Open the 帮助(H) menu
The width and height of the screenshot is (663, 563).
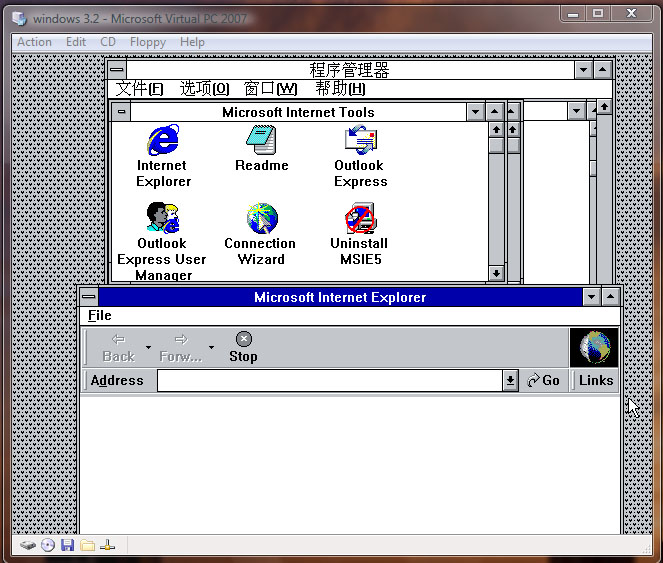pyautogui.click(x=340, y=89)
